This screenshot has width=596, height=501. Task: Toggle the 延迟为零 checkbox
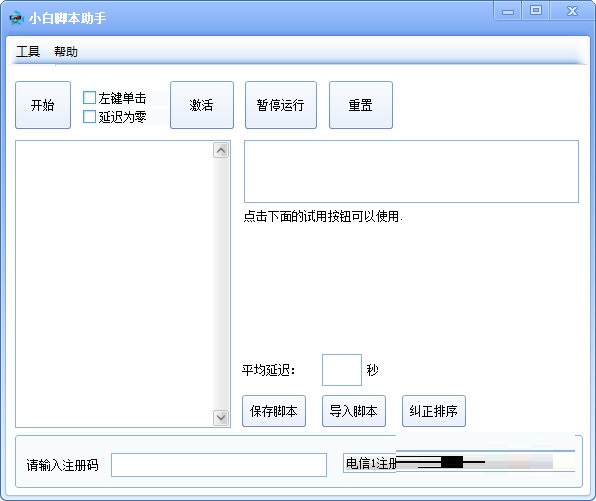tap(89, 117)
